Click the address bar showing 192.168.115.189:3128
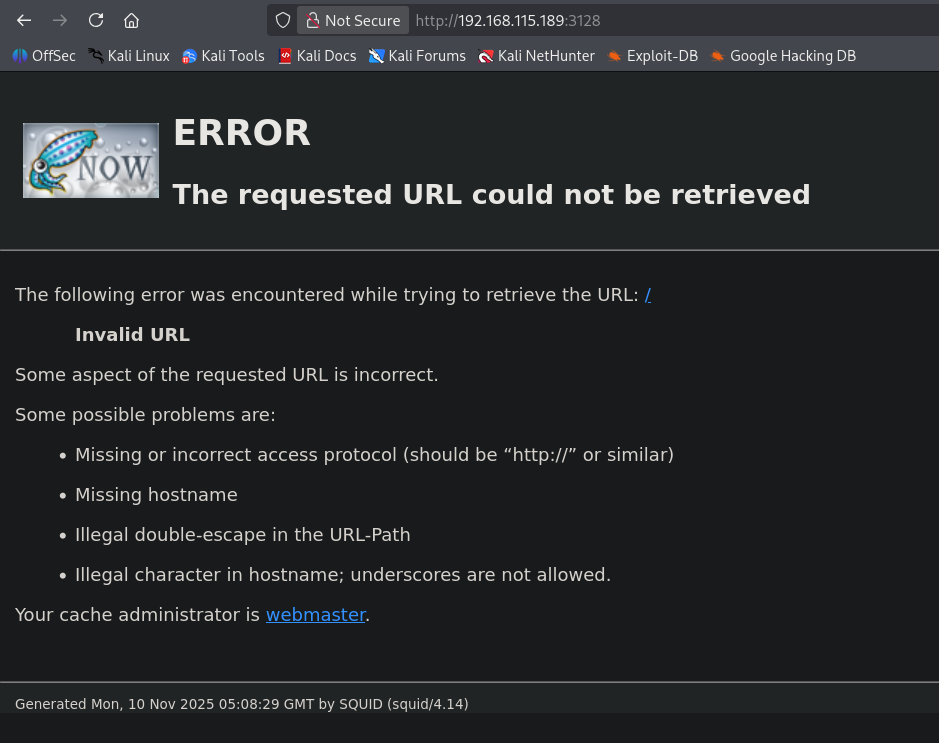 [600, 20]
